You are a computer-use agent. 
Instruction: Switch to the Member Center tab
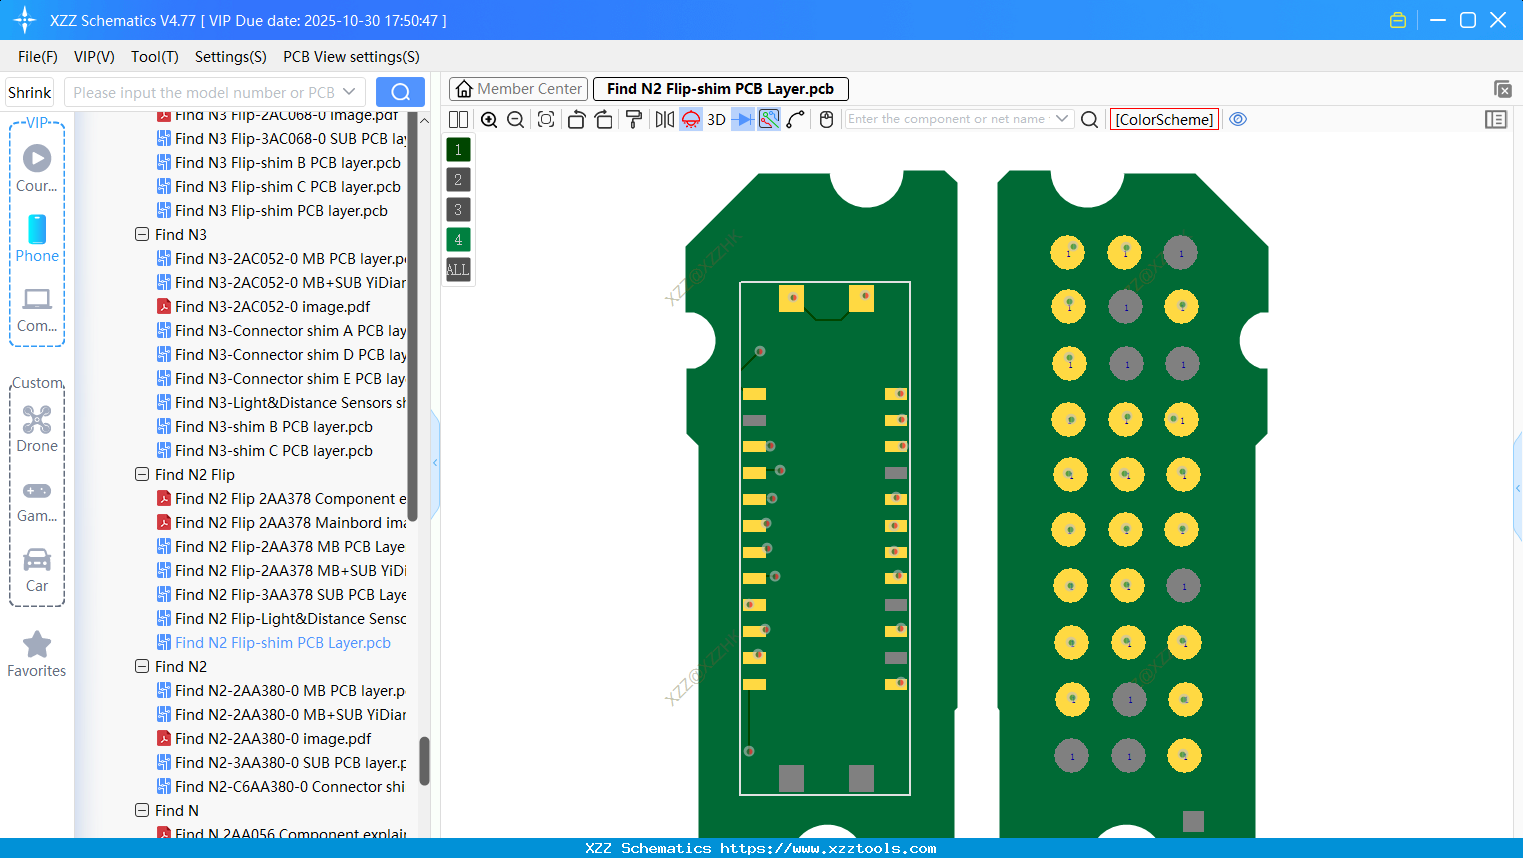click(x=517, y=88)
